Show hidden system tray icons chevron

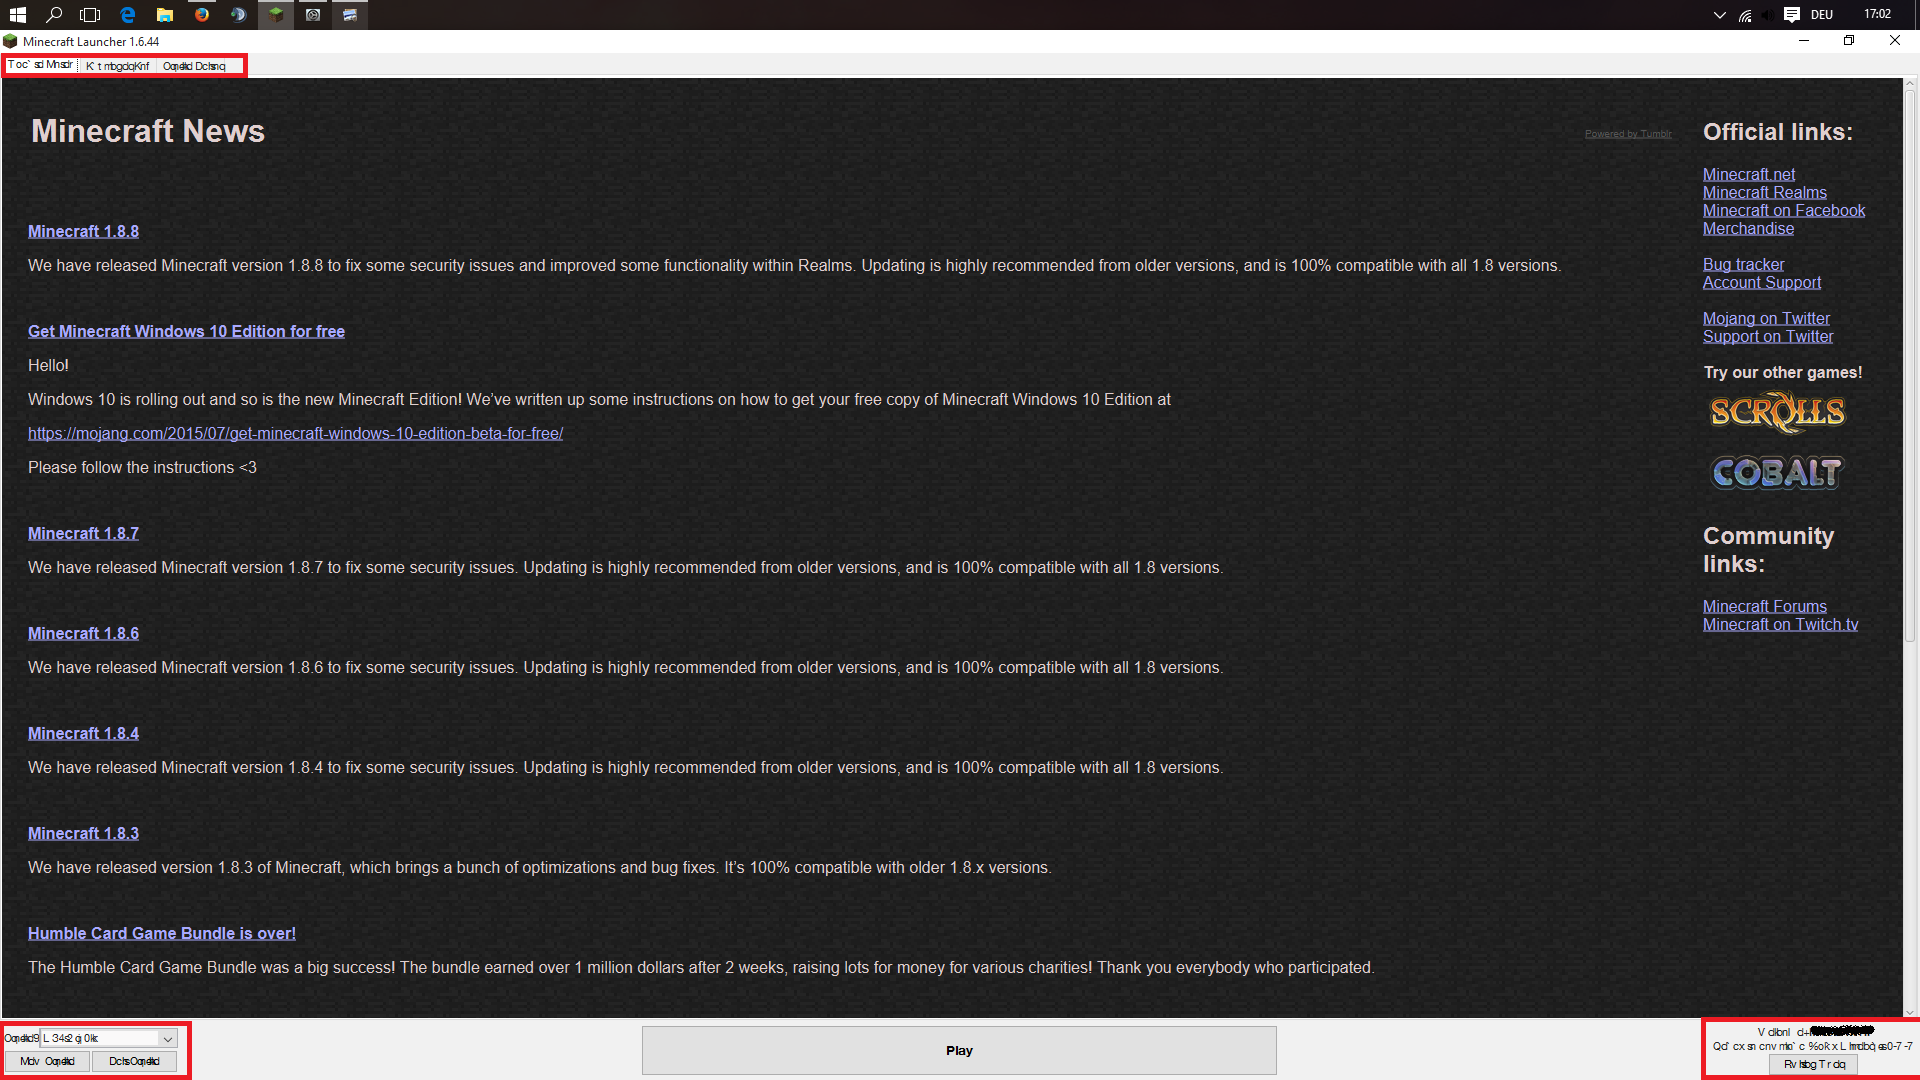click(1719, 15)
